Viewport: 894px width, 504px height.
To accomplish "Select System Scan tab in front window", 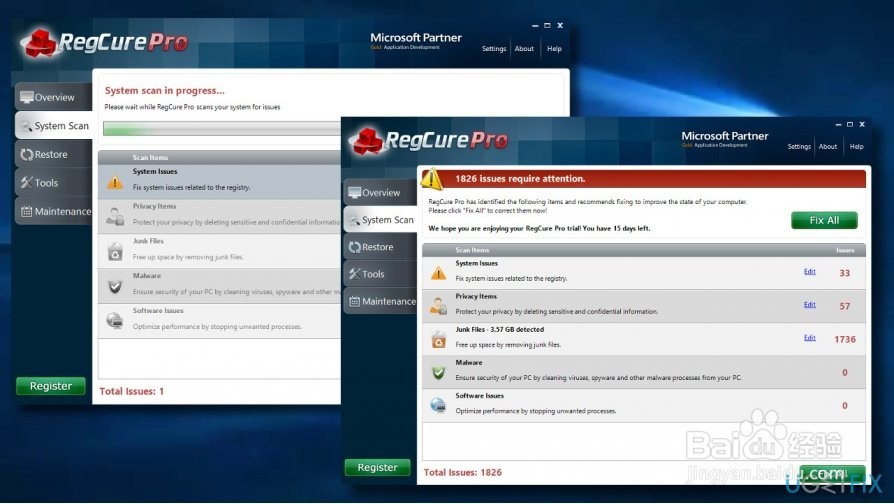I will pyautogui.click(x=380, y=220).
